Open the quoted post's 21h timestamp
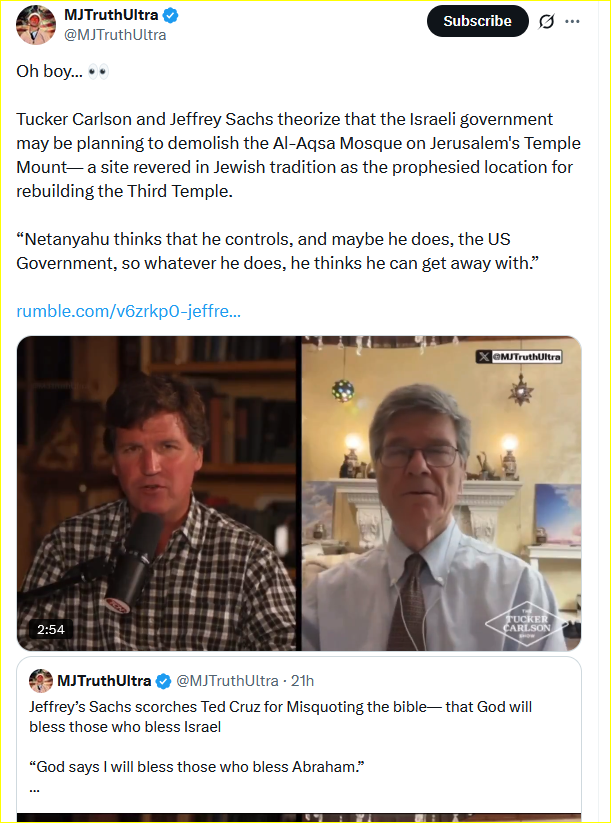Image resolution: width=611 pixels, height=823 pixels. click(302, 681)
